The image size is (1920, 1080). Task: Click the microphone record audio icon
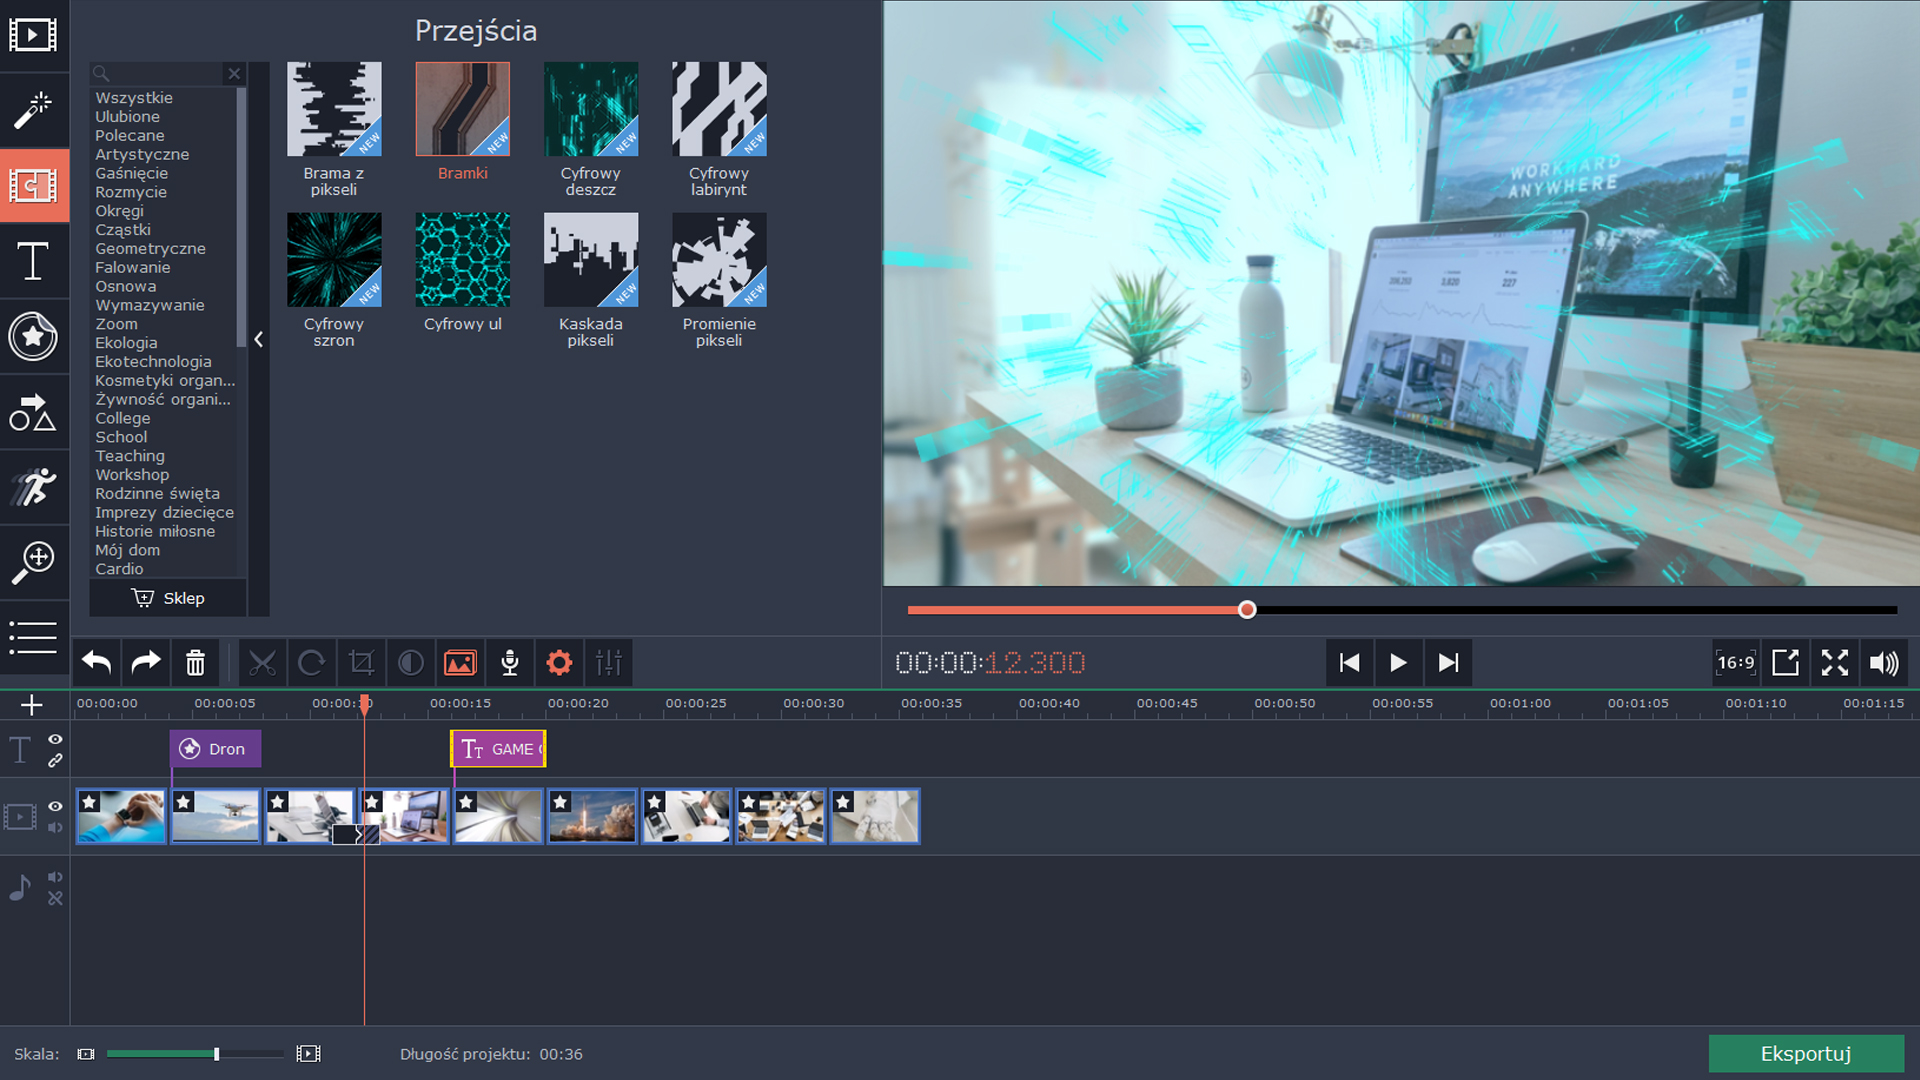pos(509,662)
